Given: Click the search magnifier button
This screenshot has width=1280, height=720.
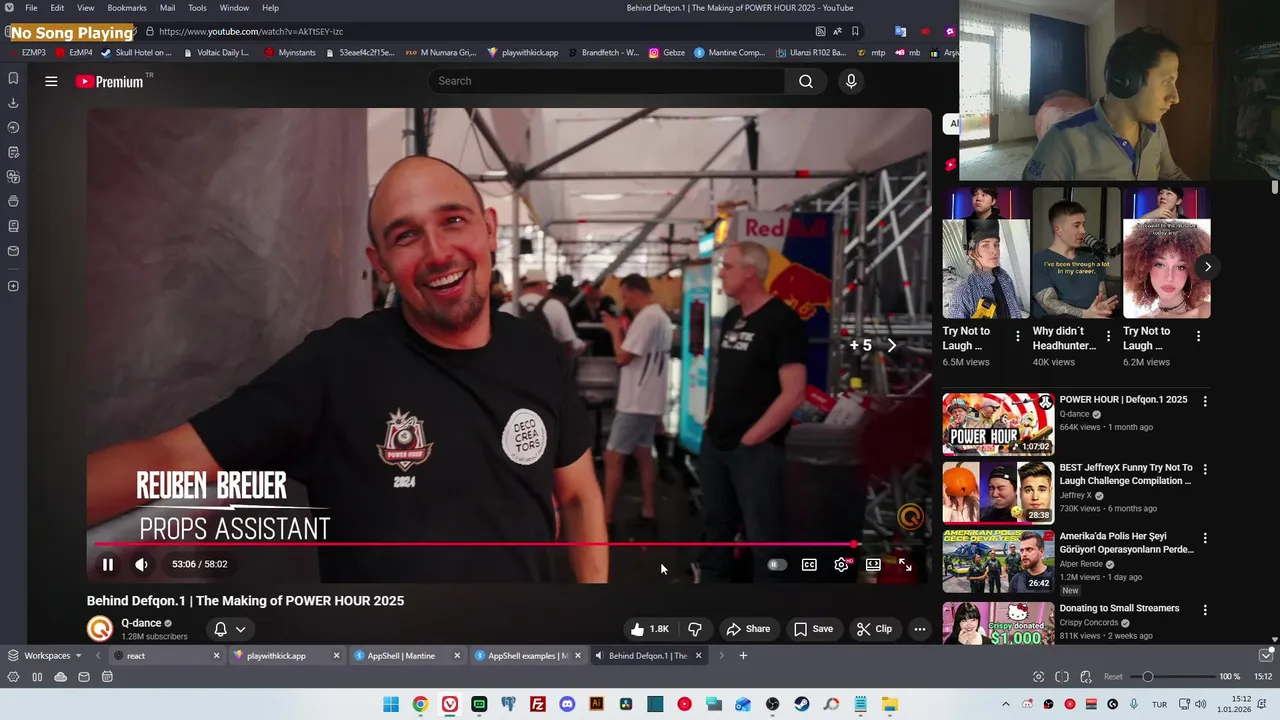Looking at the screenshot, I should 806,81.
